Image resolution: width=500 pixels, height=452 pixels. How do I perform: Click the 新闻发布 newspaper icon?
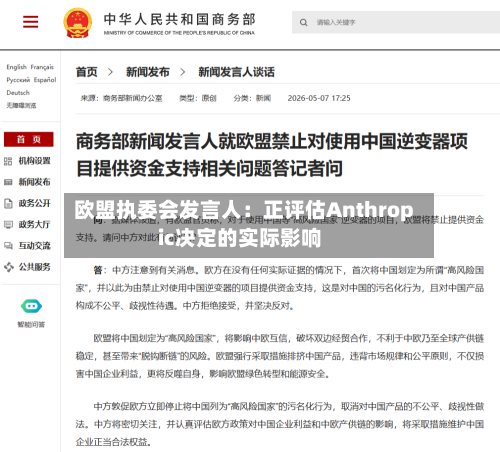point(8,182)
